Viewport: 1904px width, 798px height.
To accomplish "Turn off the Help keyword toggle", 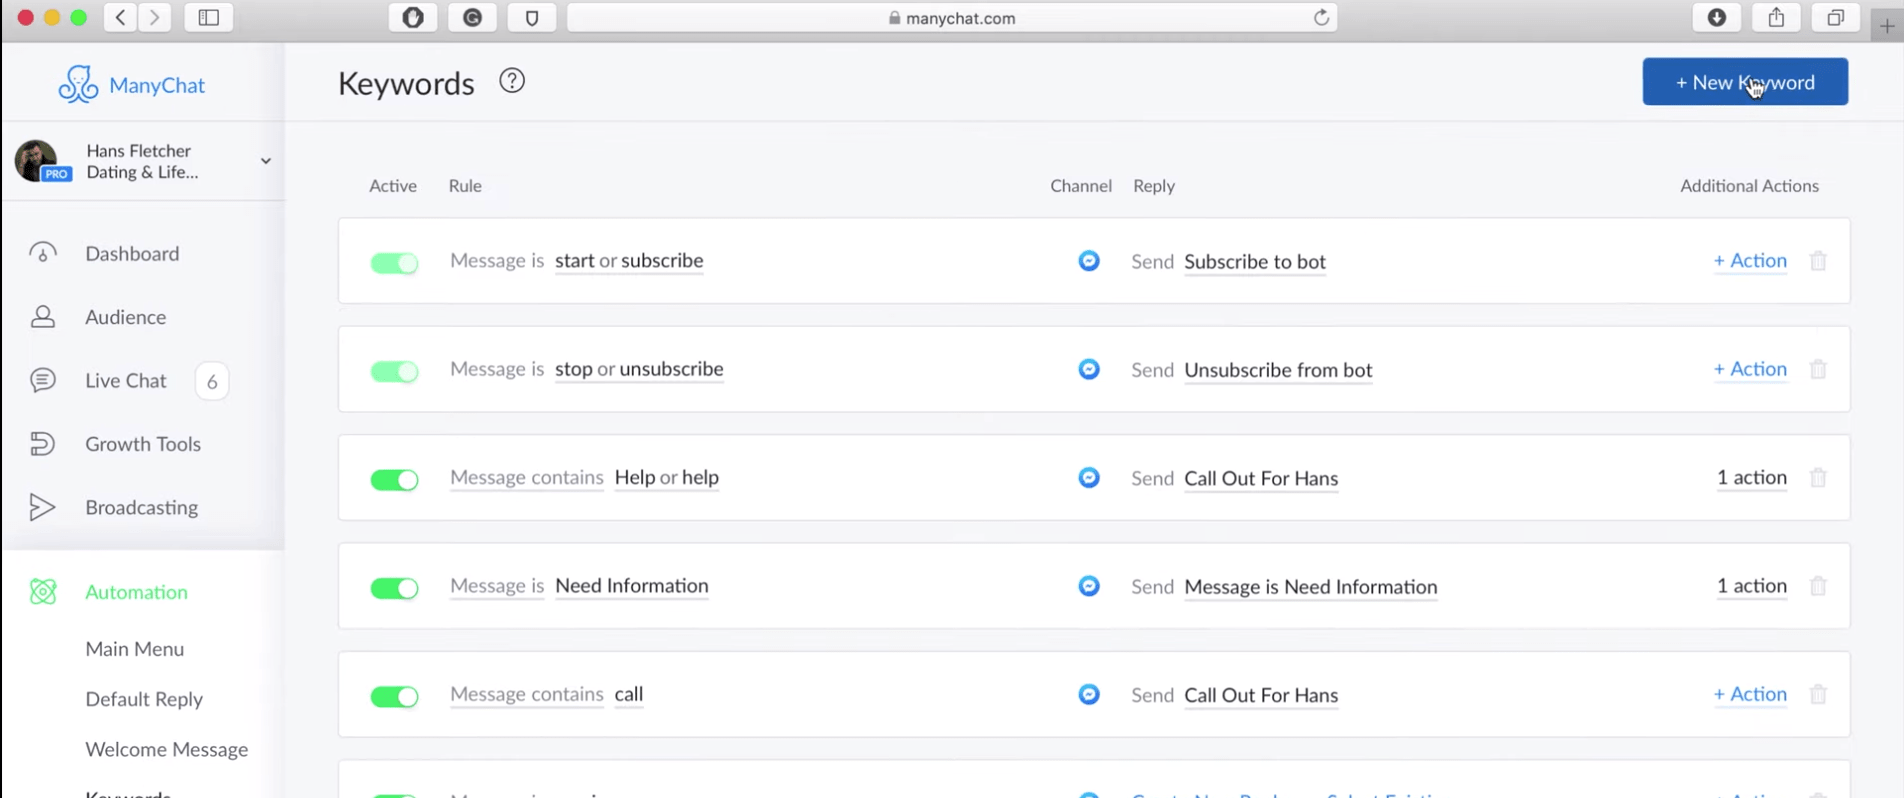I will pos(394,480).
